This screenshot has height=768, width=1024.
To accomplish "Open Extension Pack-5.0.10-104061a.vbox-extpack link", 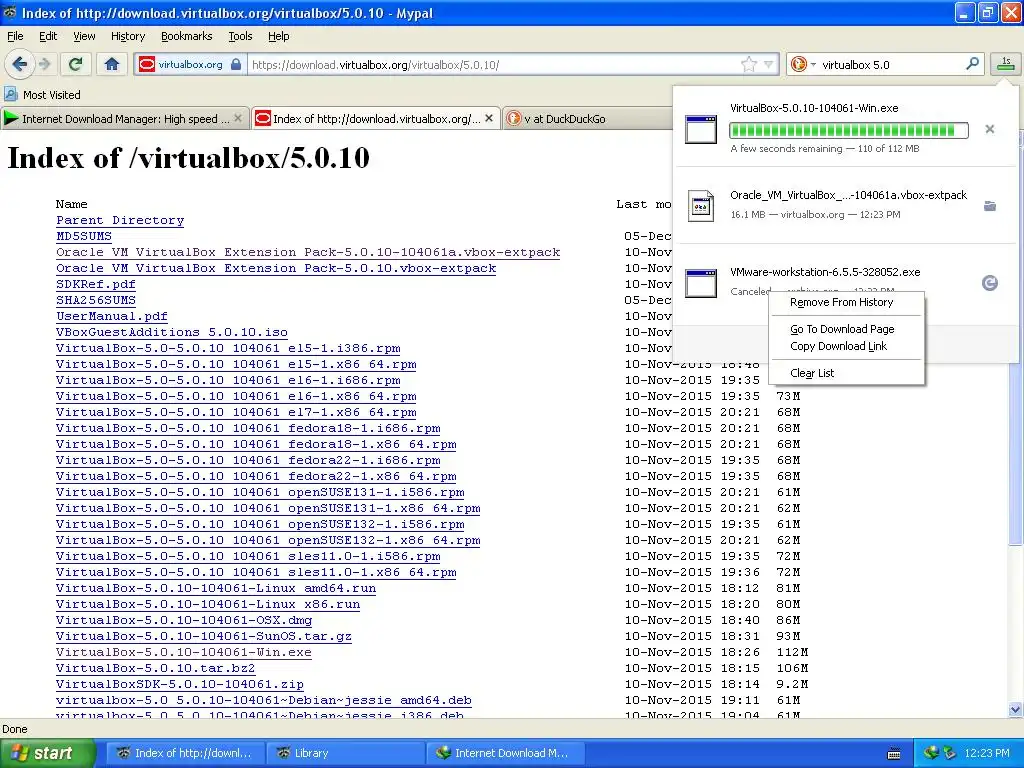I will pyautogui.click(x=308, y=252).
